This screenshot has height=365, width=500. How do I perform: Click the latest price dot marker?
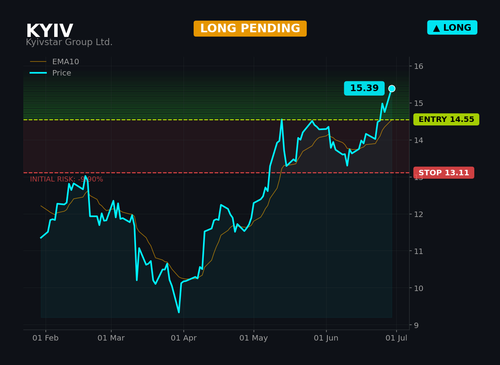392,89
